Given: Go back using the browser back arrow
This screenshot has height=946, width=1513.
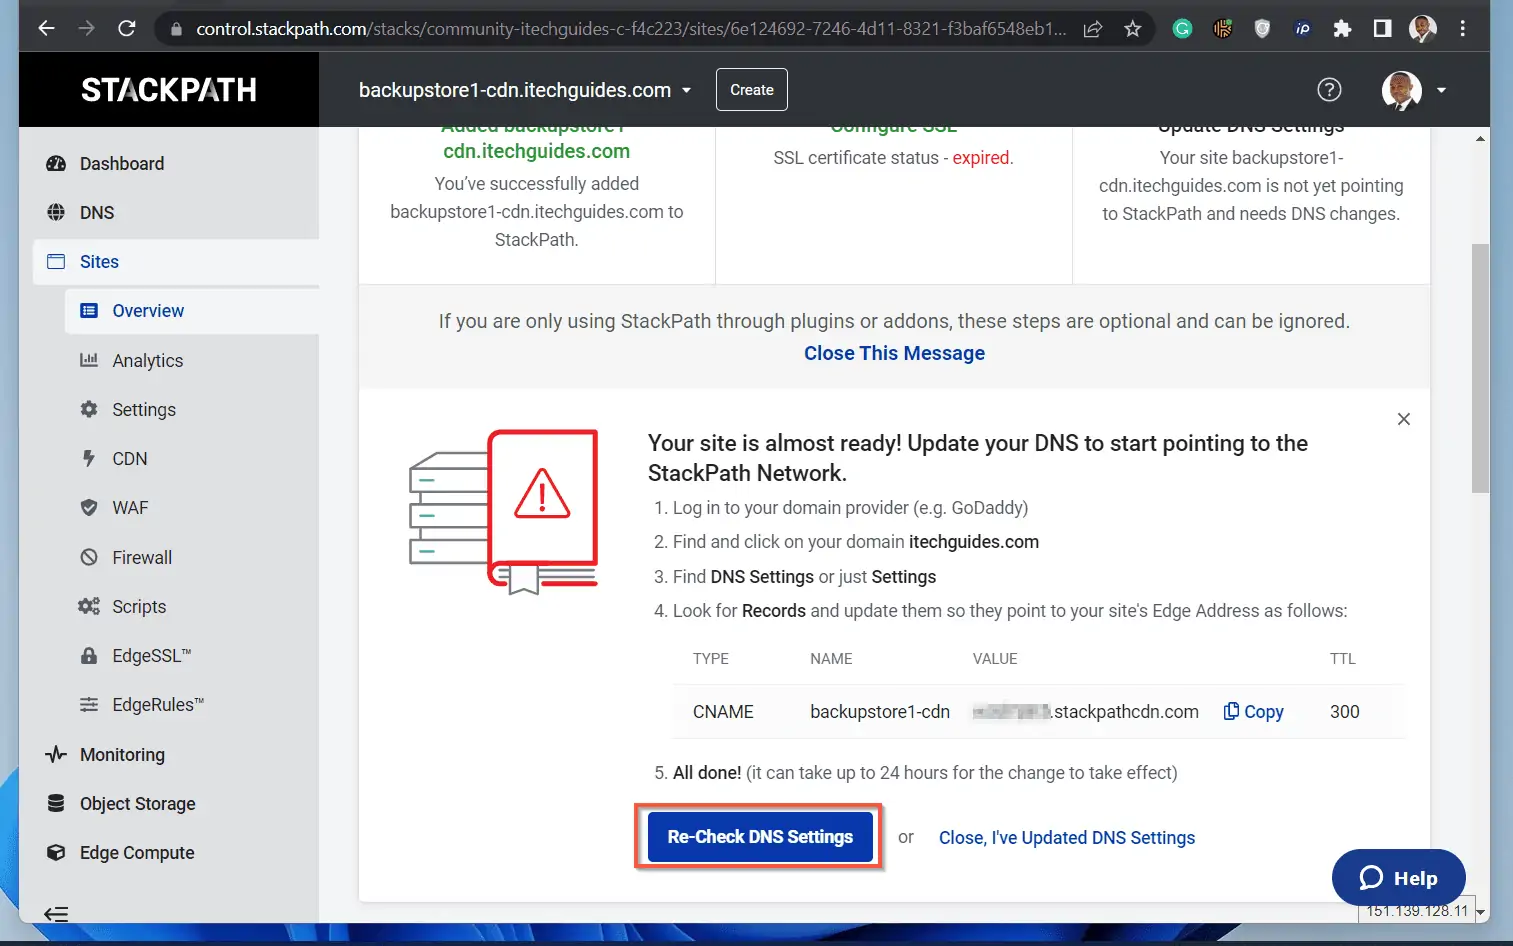Looking at the screenshot, I should pyautogui.click(x=46, y=28).
